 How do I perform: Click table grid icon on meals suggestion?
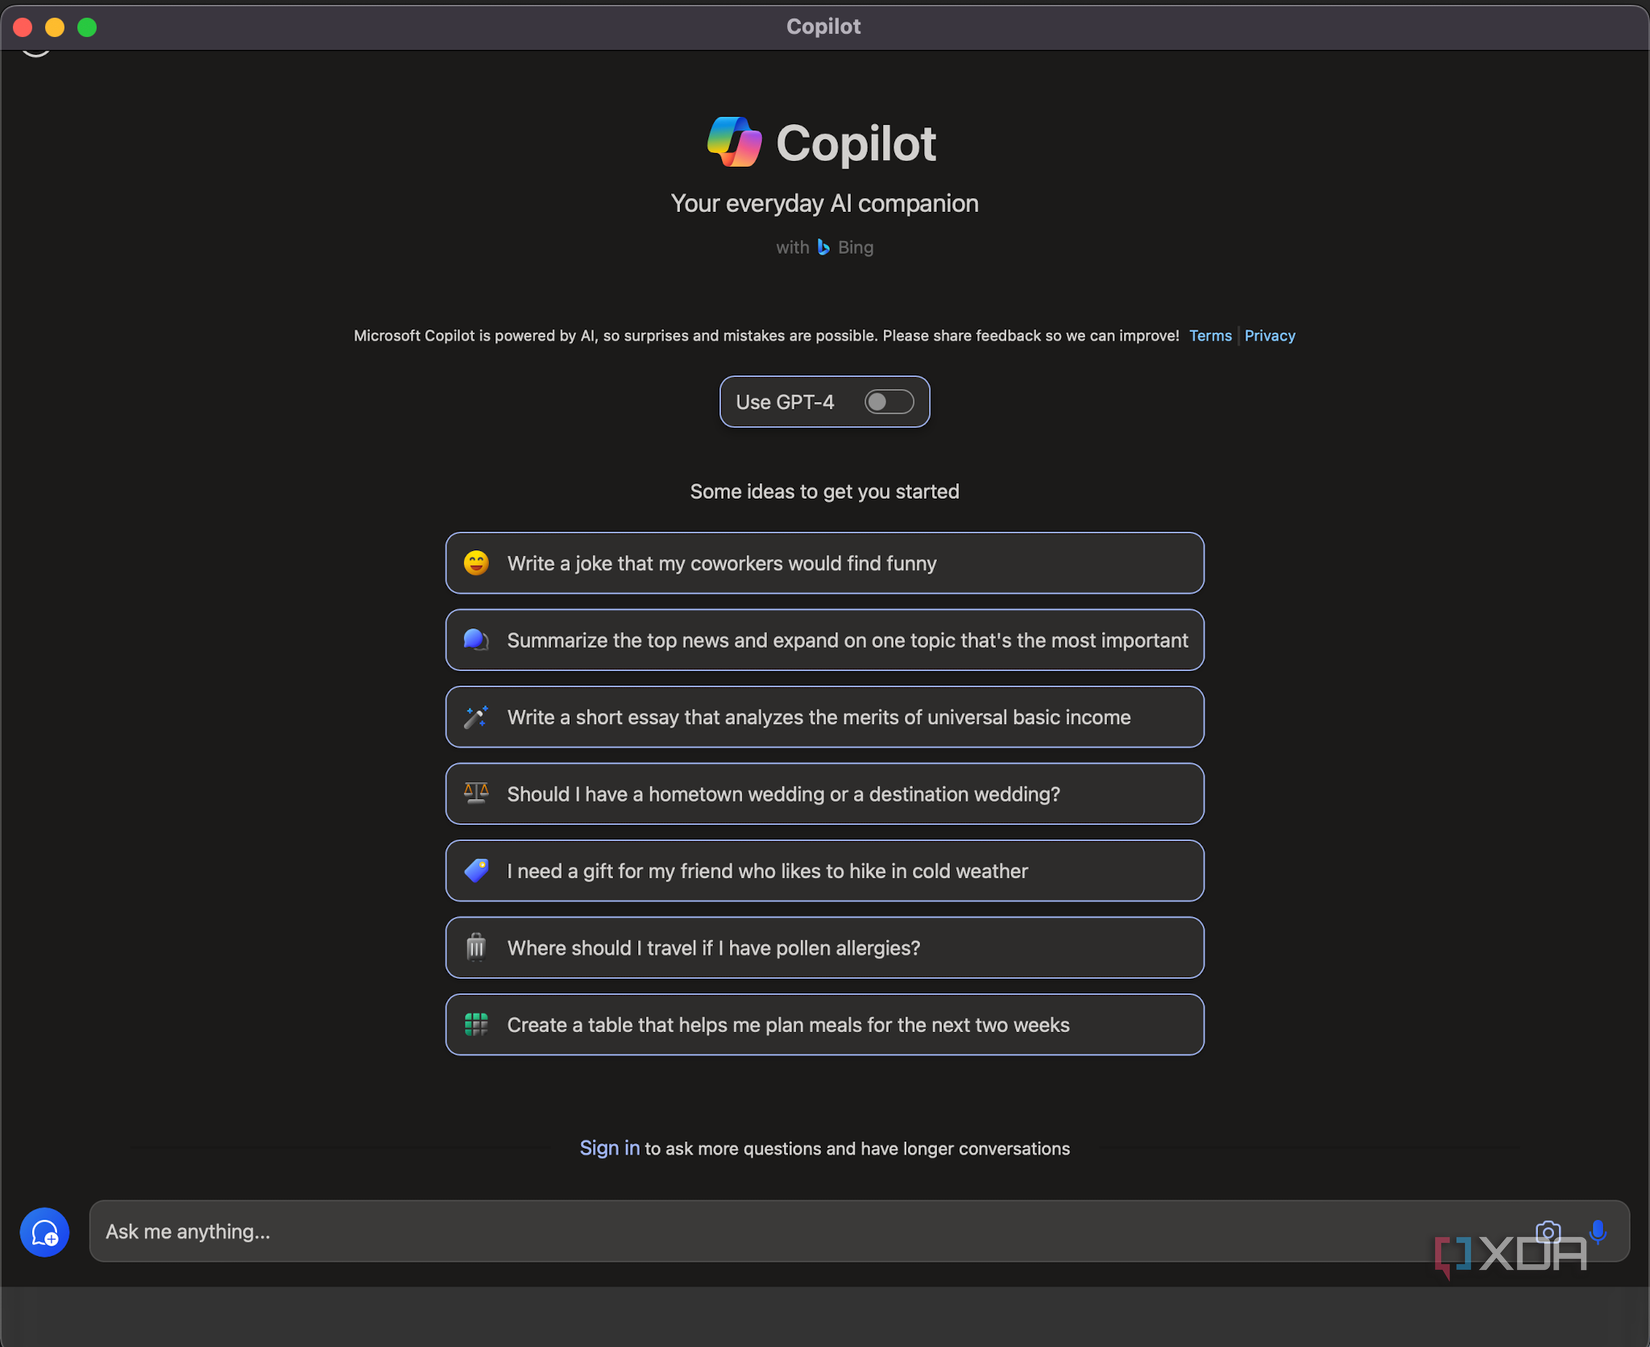pos(476,1025)
